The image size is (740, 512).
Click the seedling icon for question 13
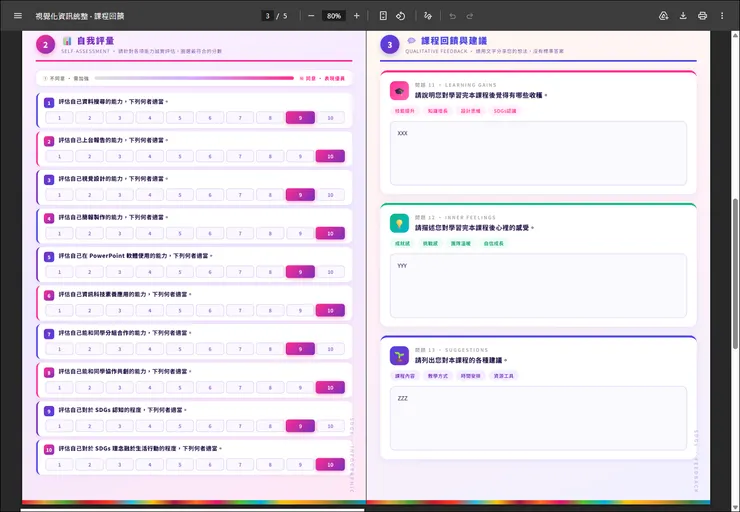pos(399,356)
